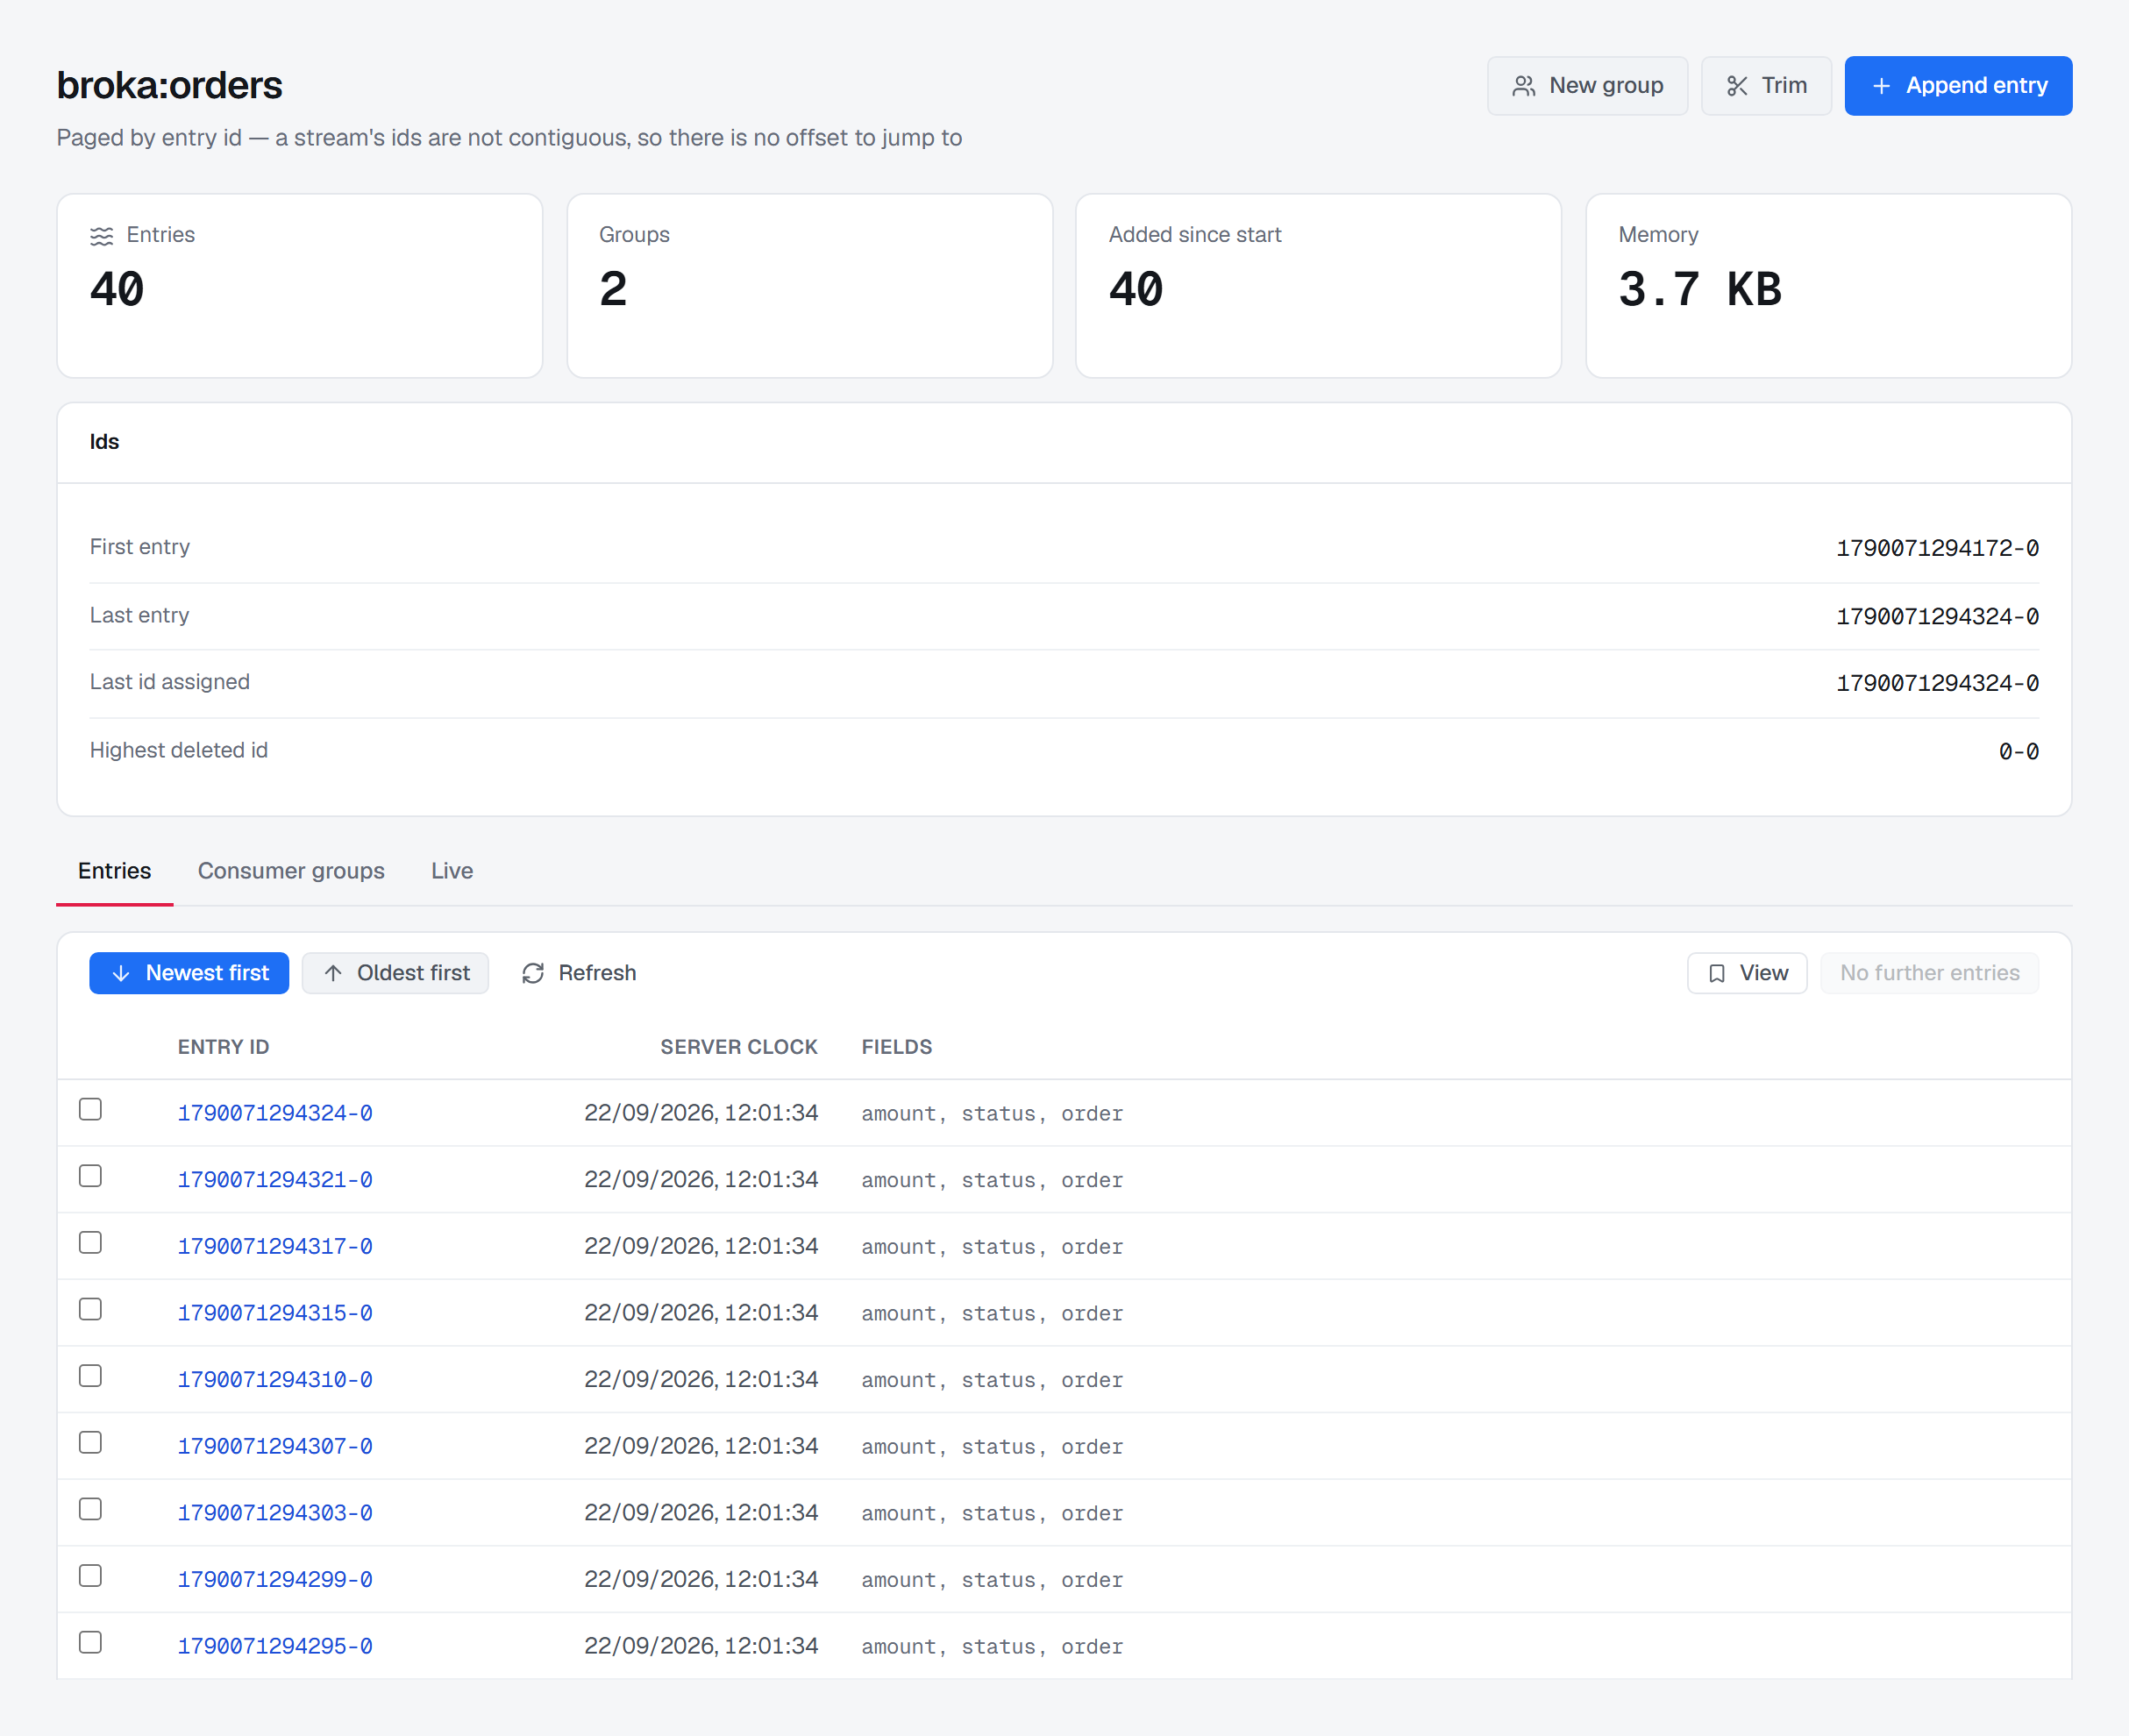Switch to the Consumer groups tab
Screen dimensions: 2129x1736
click(291, 871)
